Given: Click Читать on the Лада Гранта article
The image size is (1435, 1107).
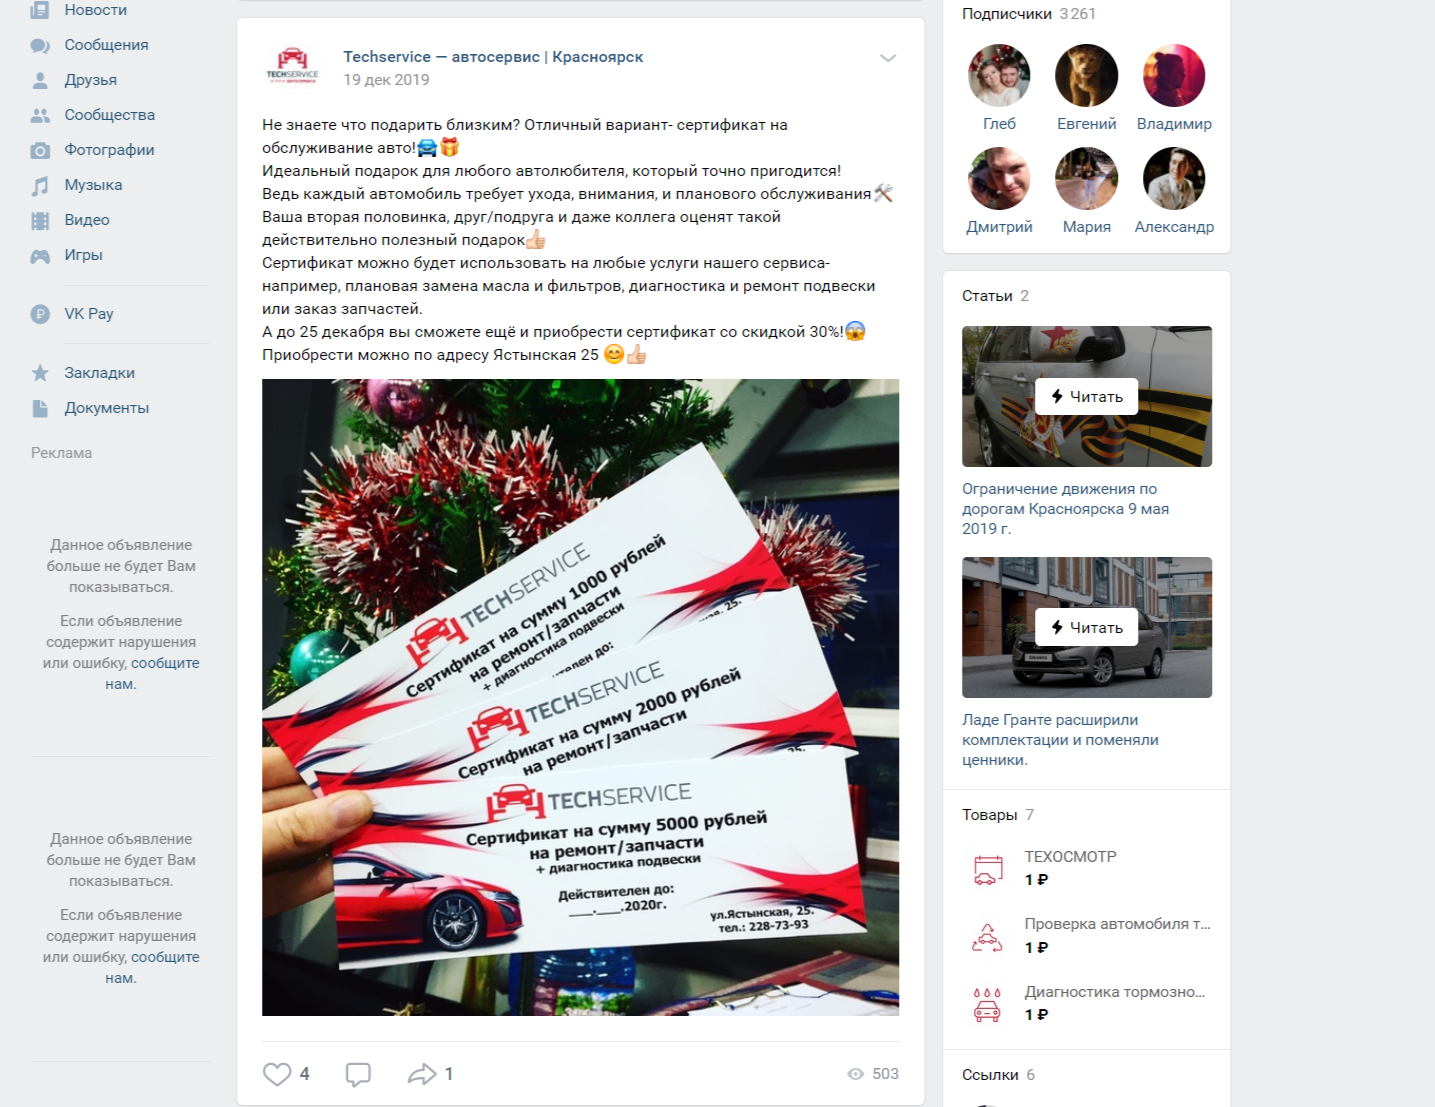Looking at the screenshot, I should coord(1086,628).
